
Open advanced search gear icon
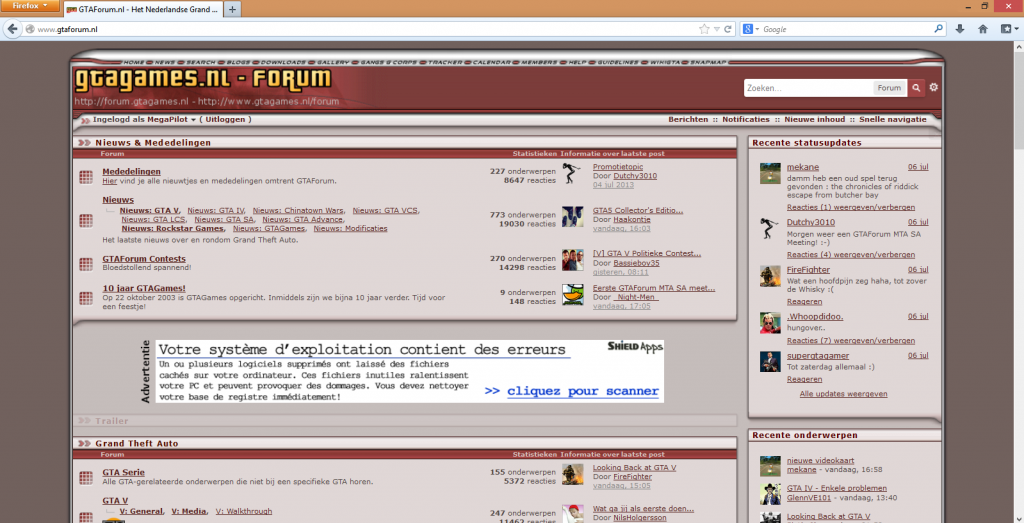(x=934, y=87)
